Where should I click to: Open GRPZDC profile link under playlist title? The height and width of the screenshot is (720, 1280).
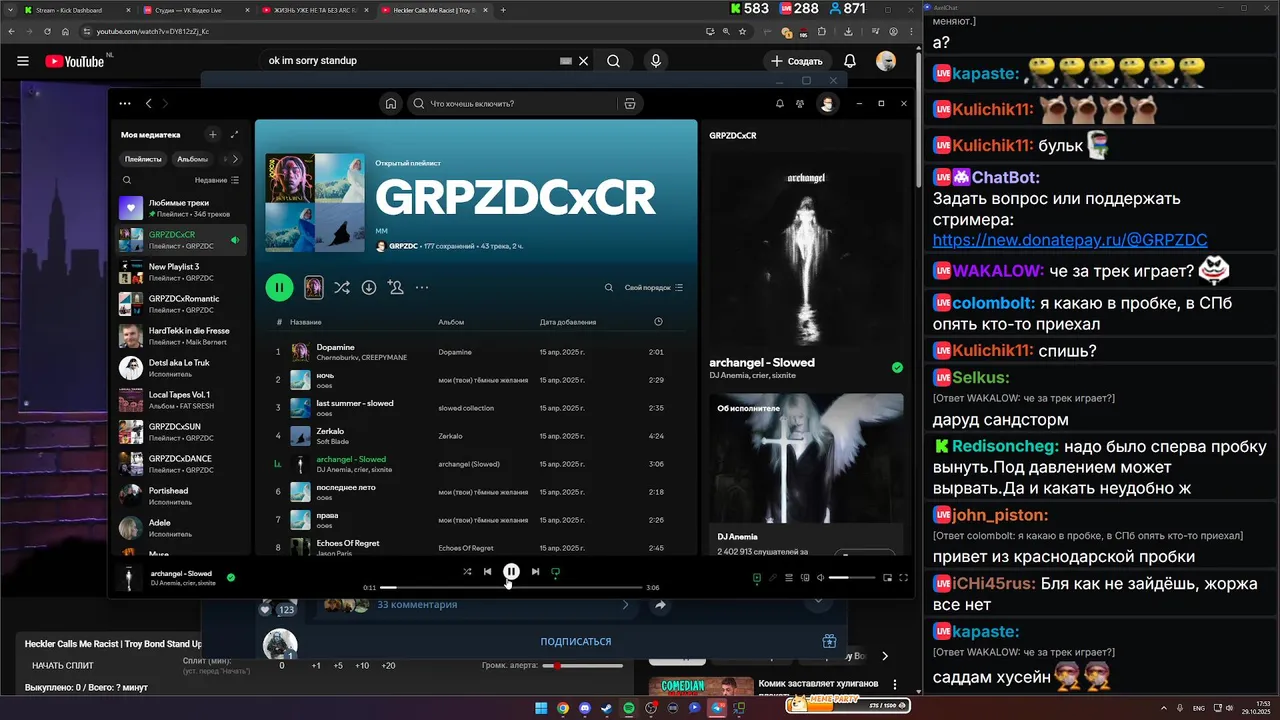(403, 246)
